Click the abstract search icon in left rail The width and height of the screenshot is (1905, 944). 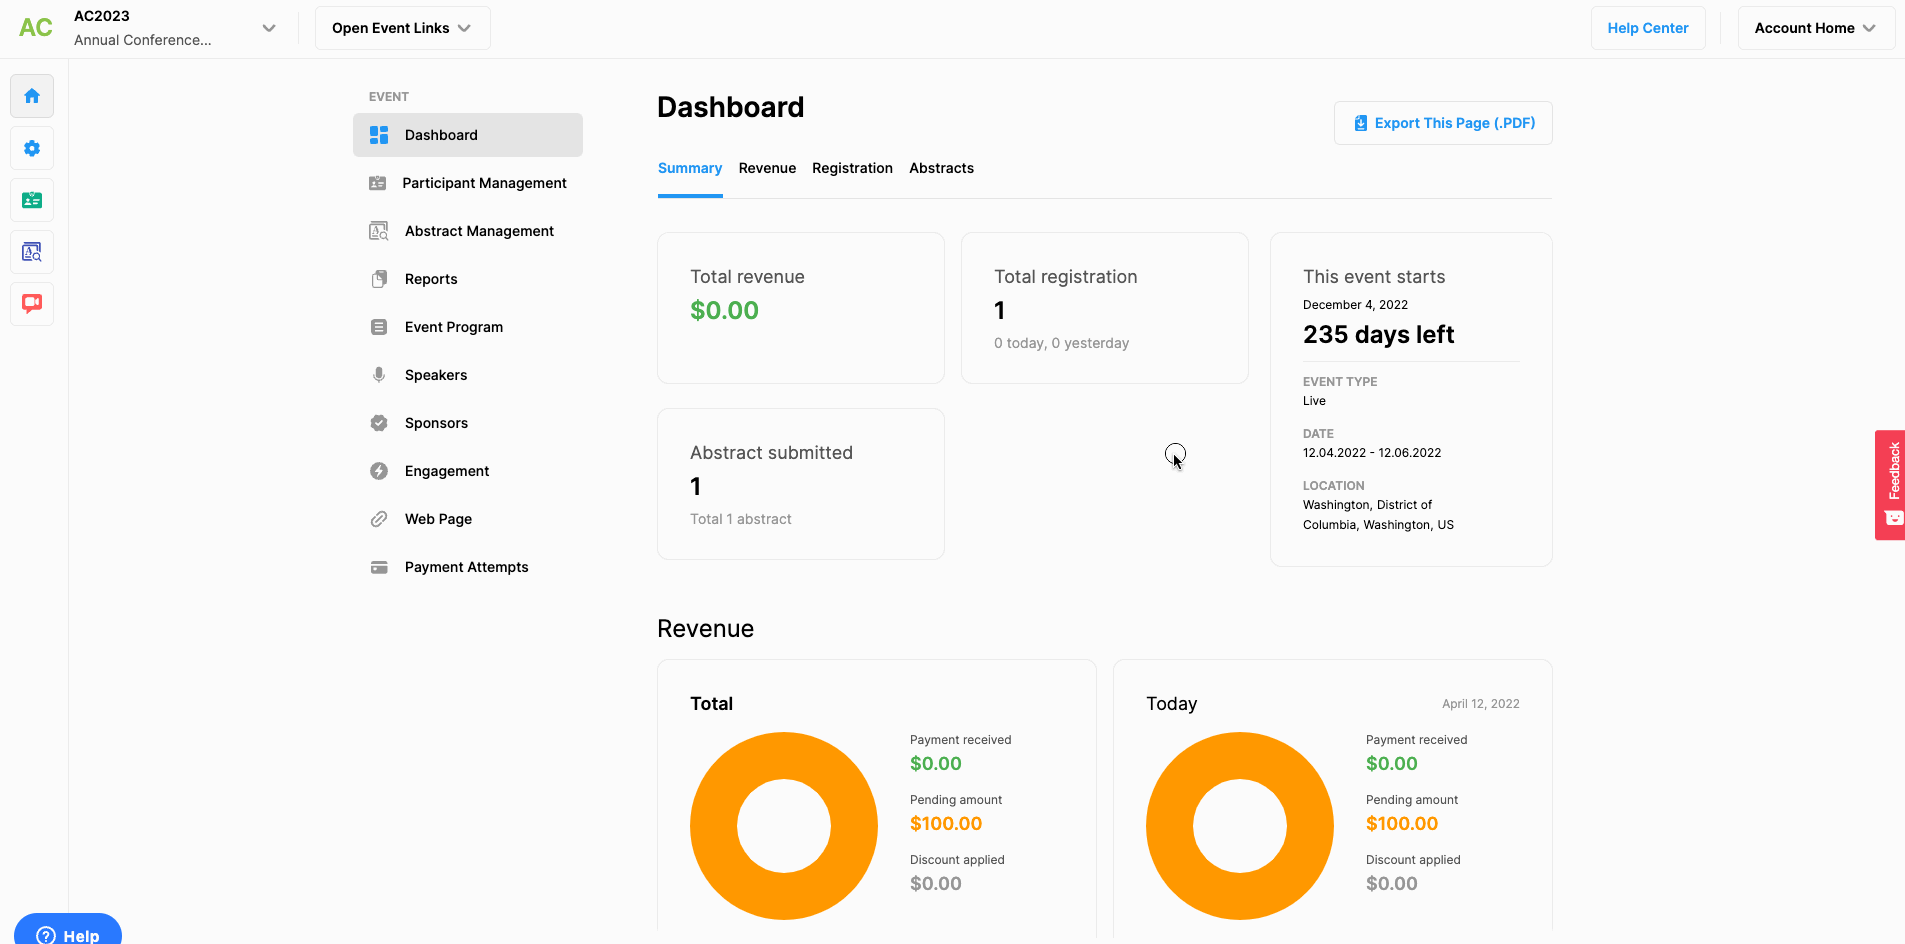[x=32, y=252]
